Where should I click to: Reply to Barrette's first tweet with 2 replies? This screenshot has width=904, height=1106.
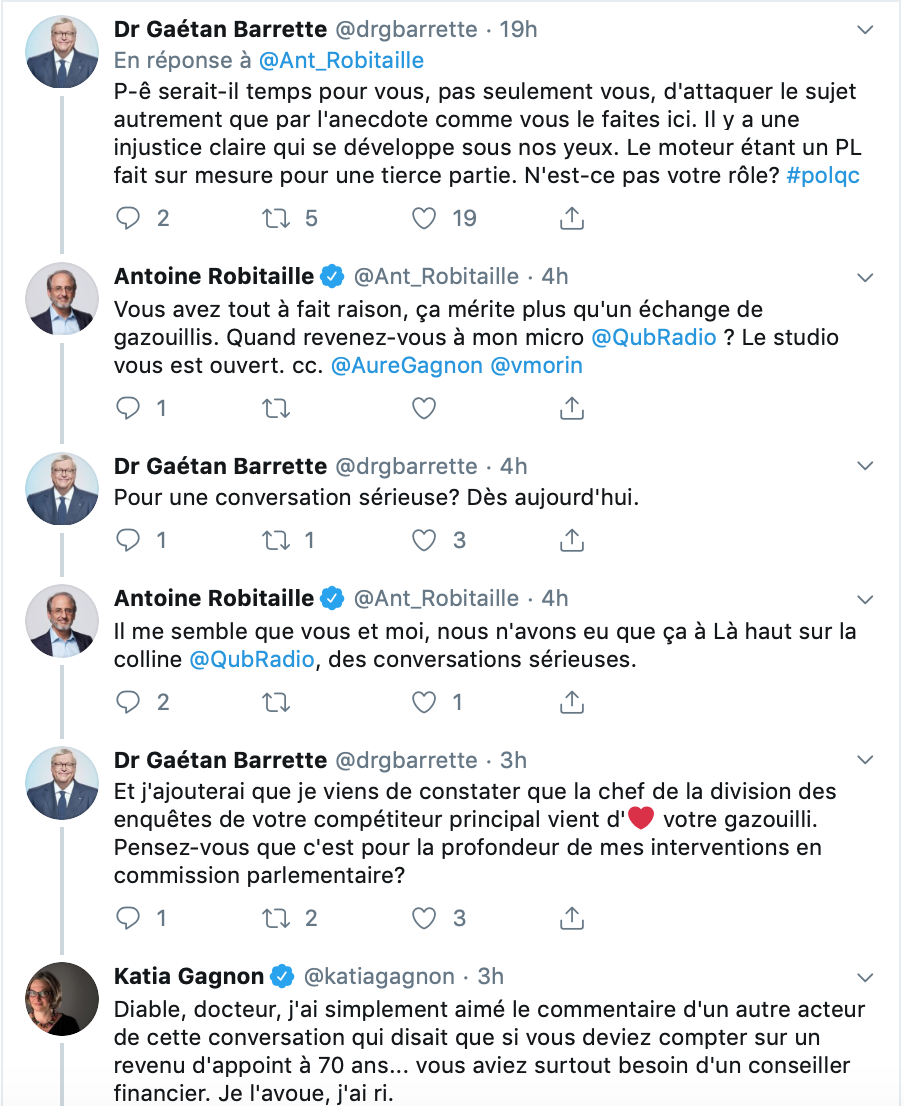pyautogui.click(x=128, y=219)
